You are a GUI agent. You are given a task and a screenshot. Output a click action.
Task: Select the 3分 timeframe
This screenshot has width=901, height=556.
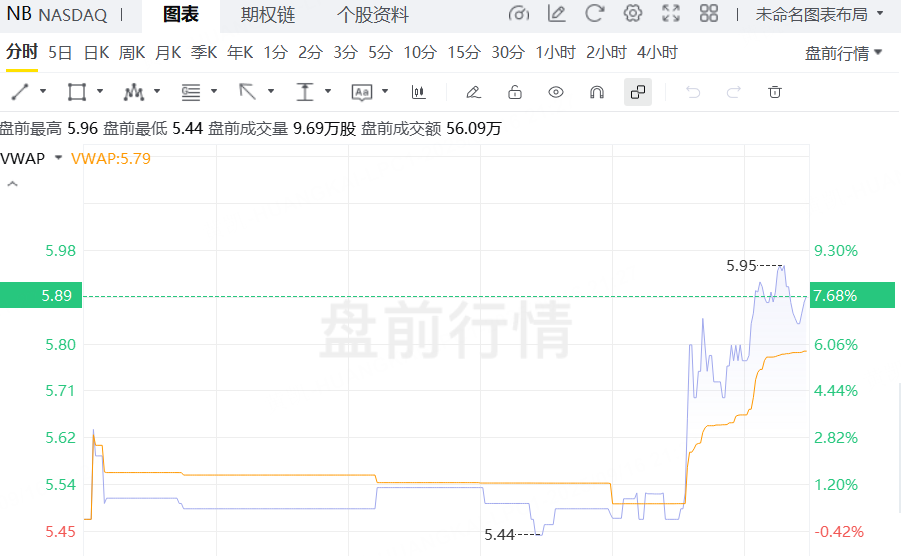[345, 53]
